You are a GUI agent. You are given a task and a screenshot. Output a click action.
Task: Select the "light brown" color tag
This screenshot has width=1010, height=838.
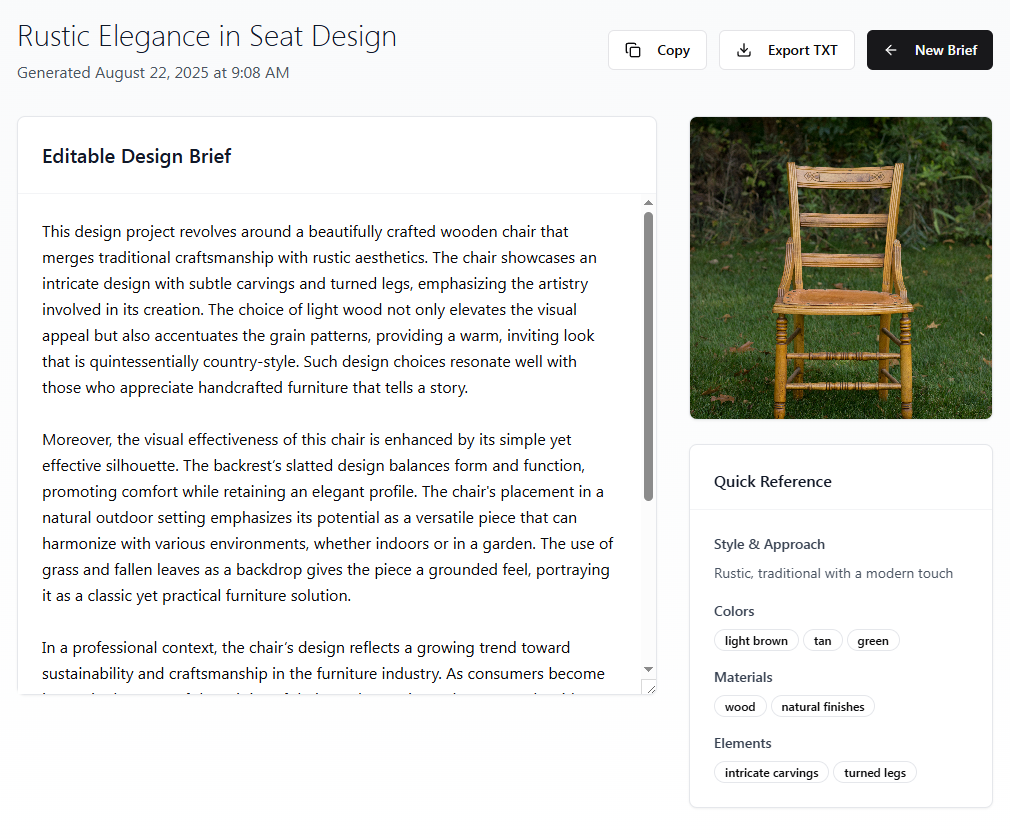click(x=756, y=641)
